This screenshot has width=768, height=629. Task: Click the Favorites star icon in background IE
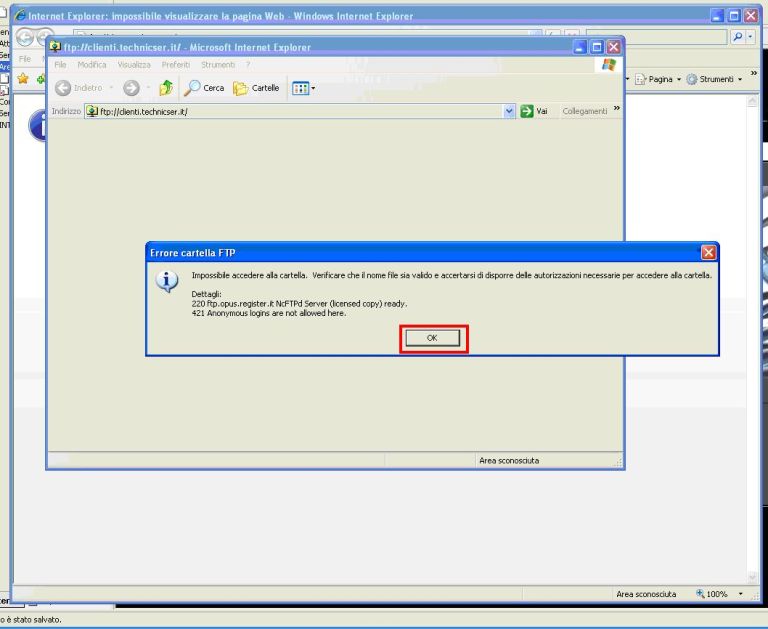pyautogui.click(x=23, y=79)
